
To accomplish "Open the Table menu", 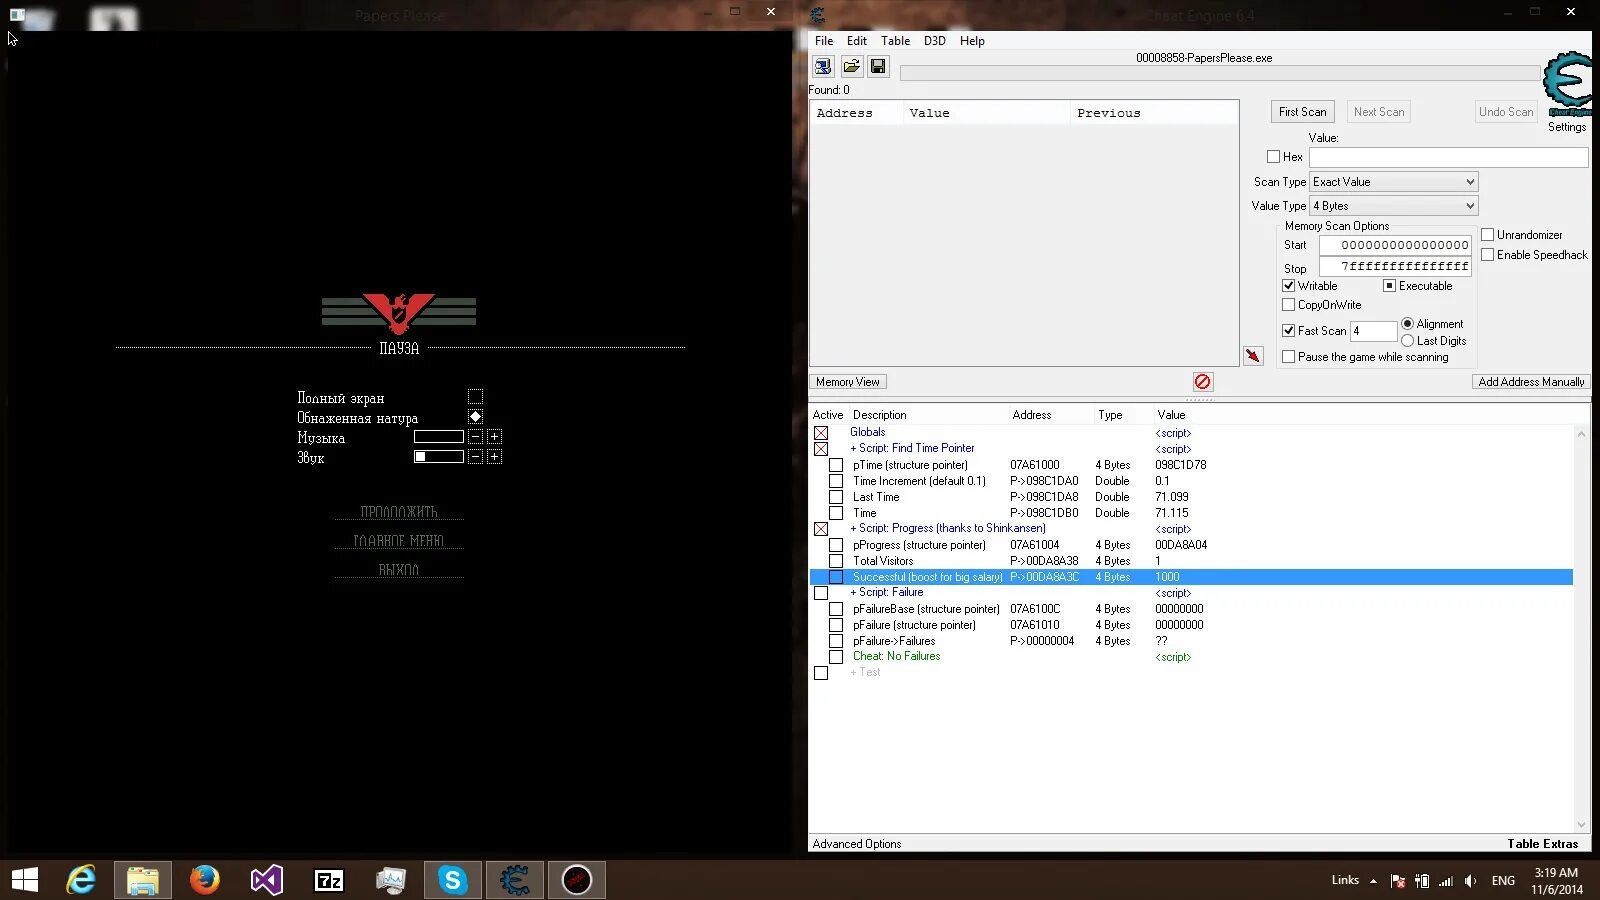I will point(895,41).
